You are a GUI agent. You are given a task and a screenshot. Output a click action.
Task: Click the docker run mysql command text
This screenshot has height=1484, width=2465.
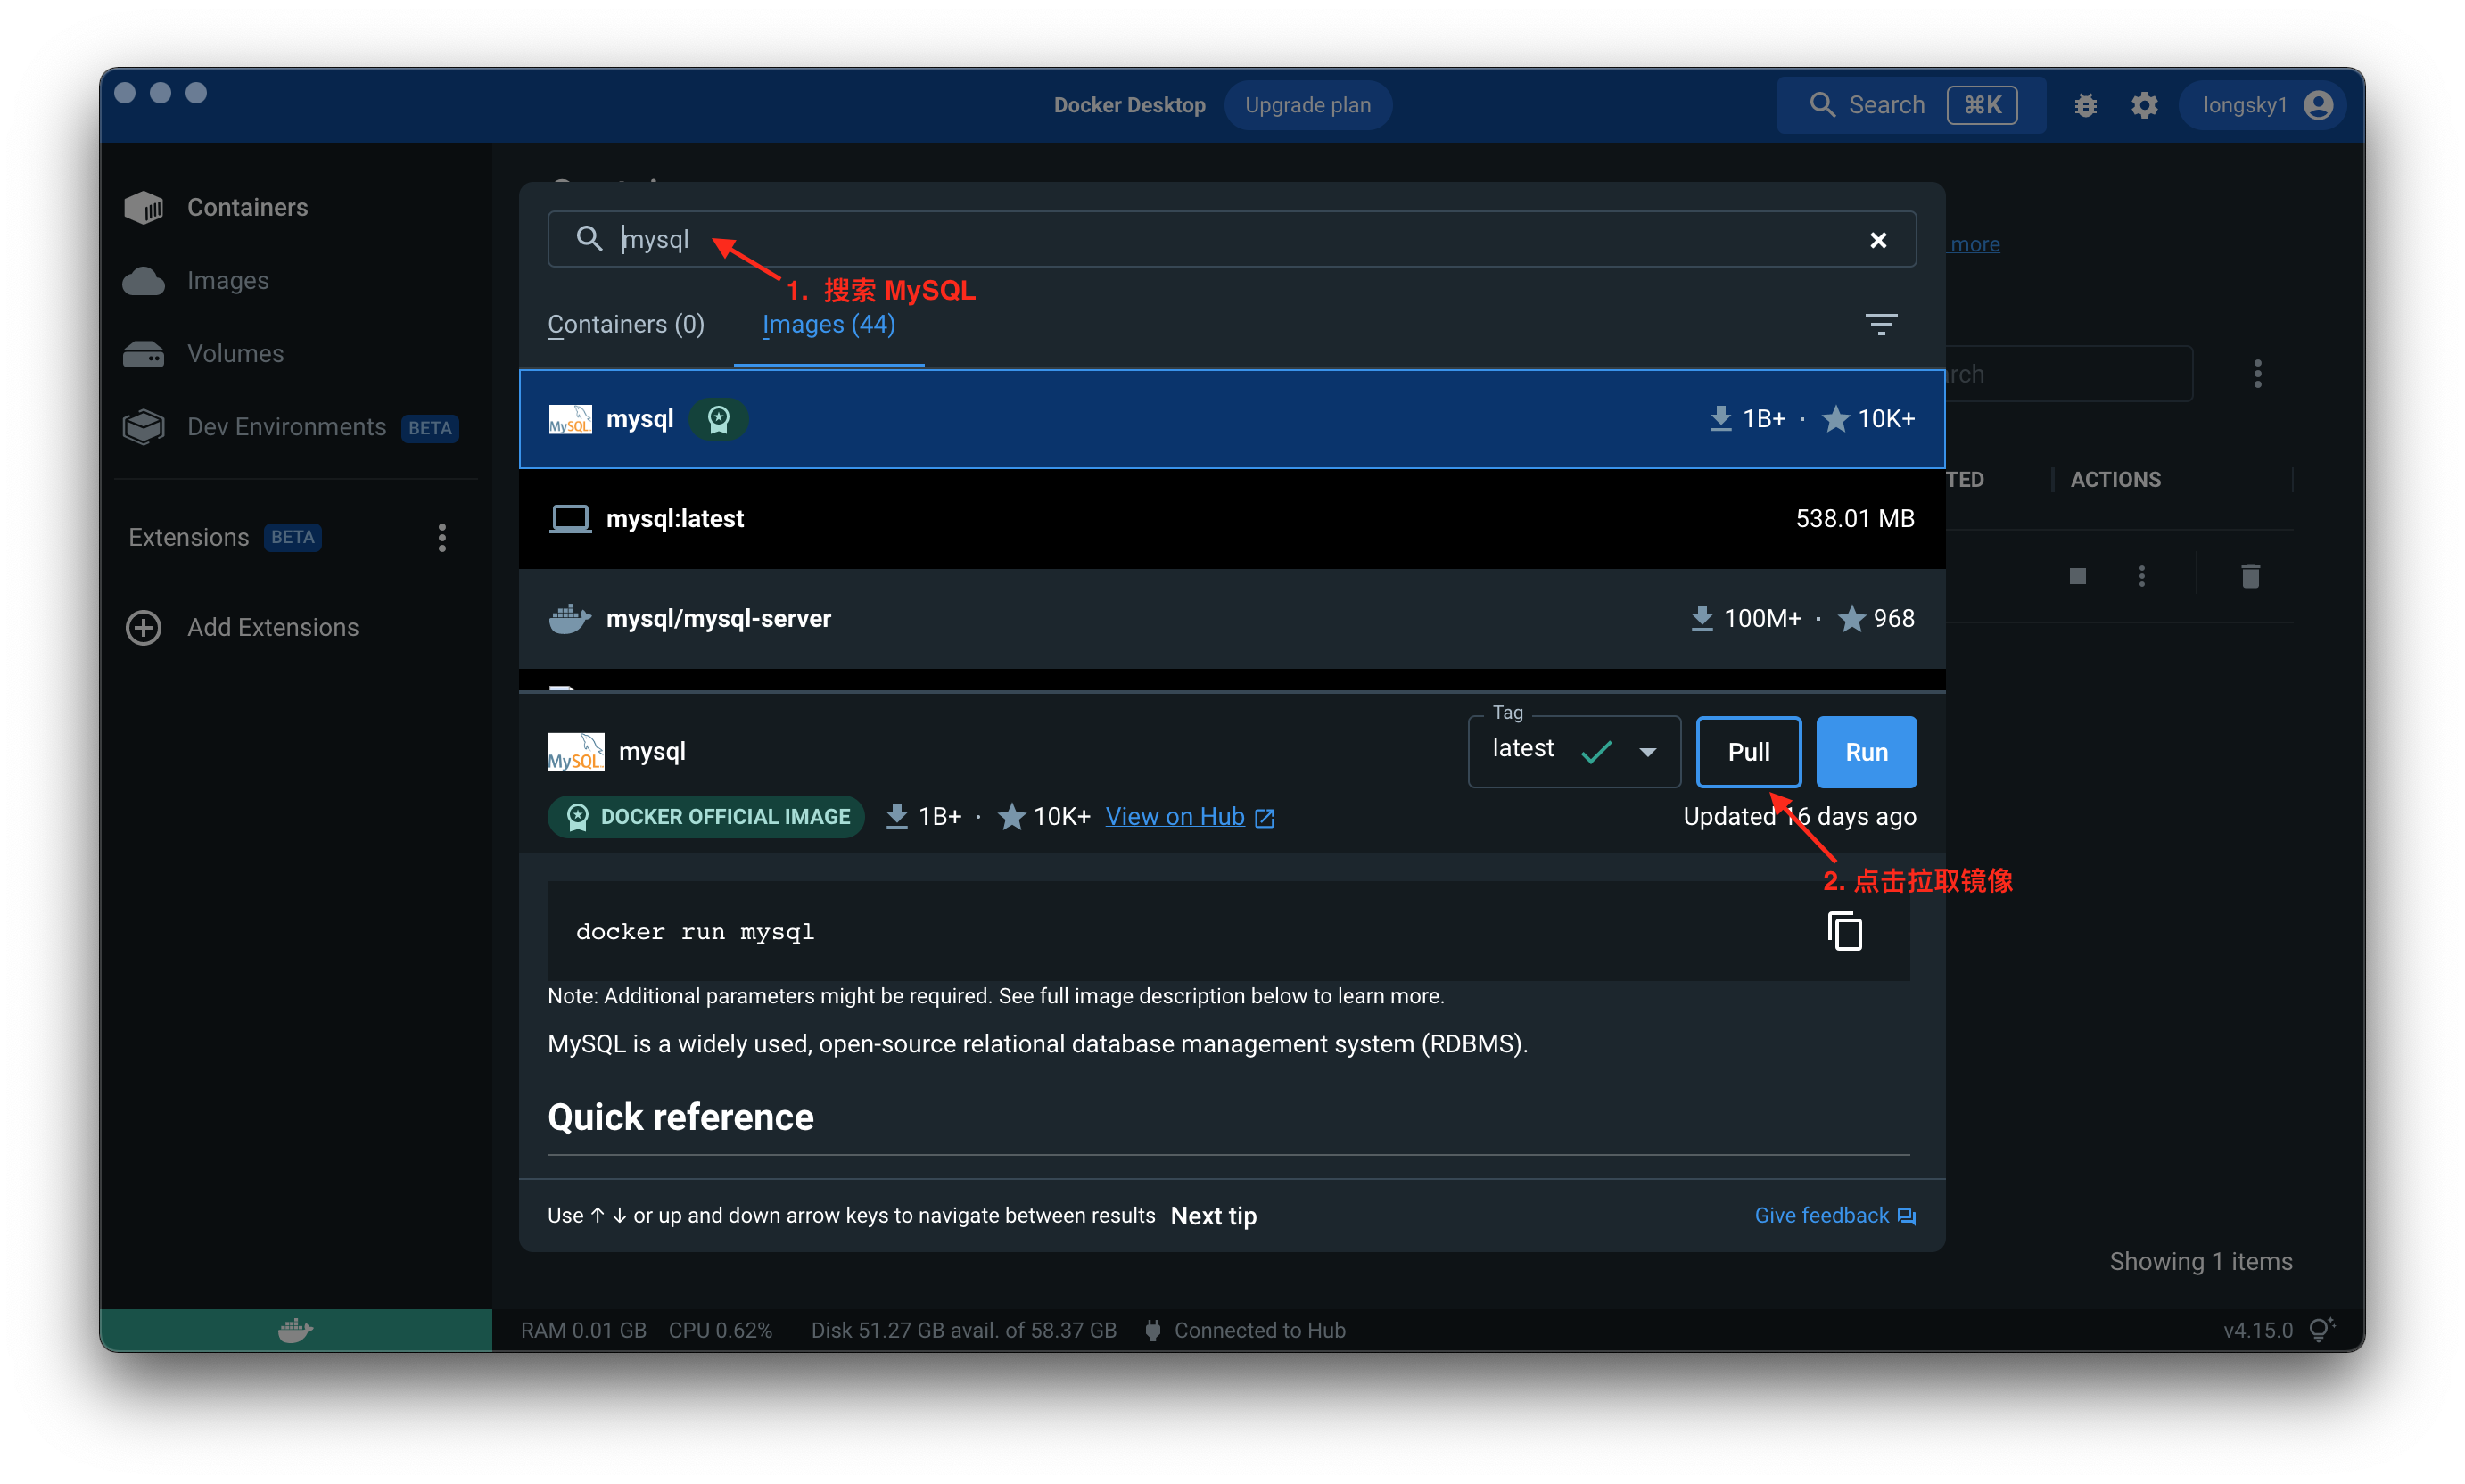(695, 932)
